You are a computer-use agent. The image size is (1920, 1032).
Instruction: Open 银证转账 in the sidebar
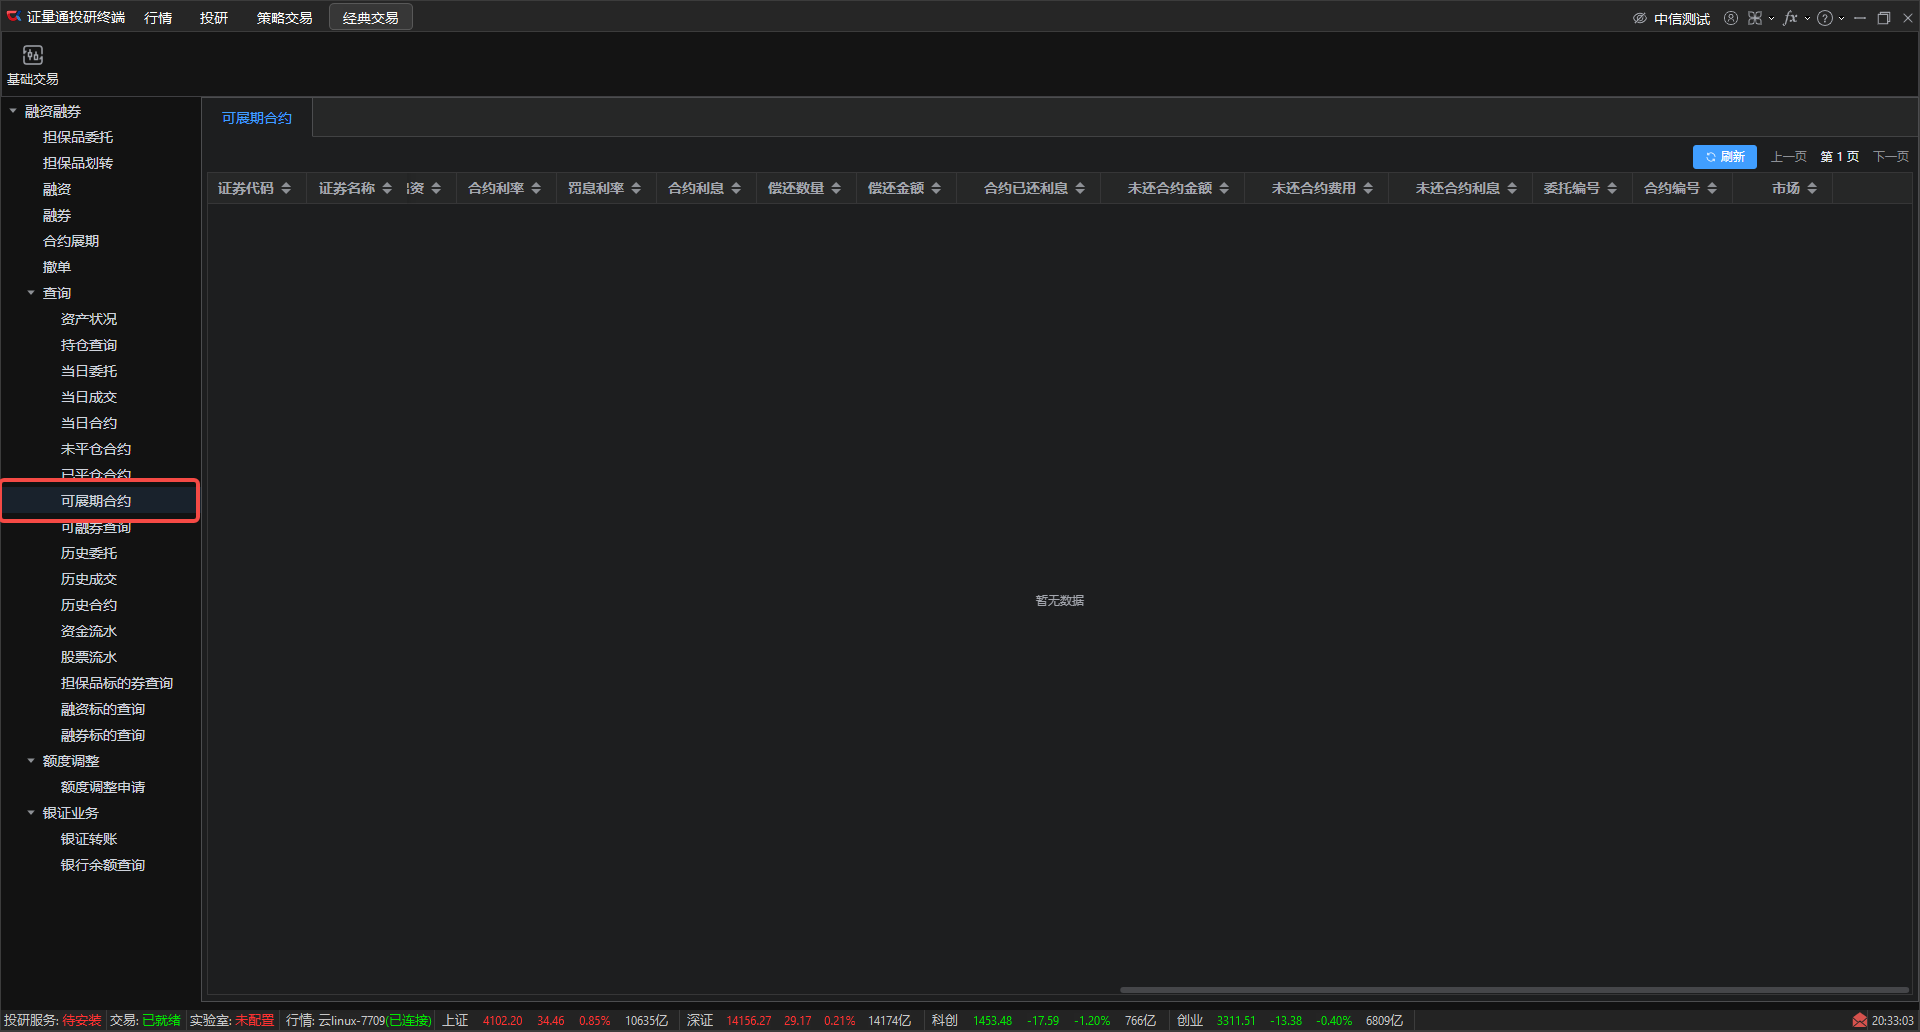(x=89, y=839)
